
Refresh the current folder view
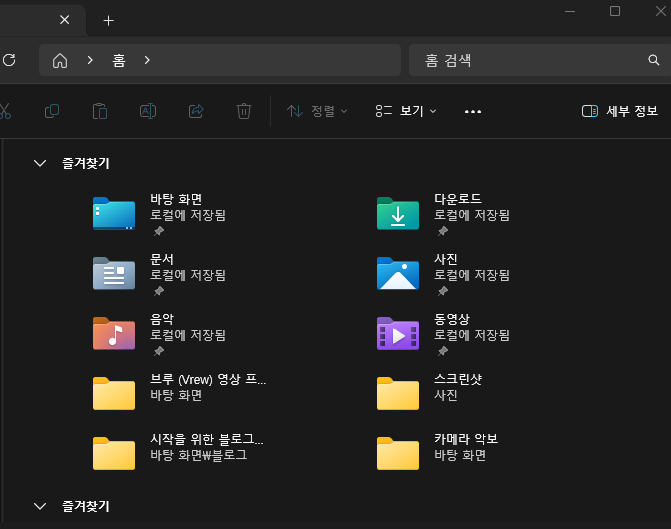[9, 60]
